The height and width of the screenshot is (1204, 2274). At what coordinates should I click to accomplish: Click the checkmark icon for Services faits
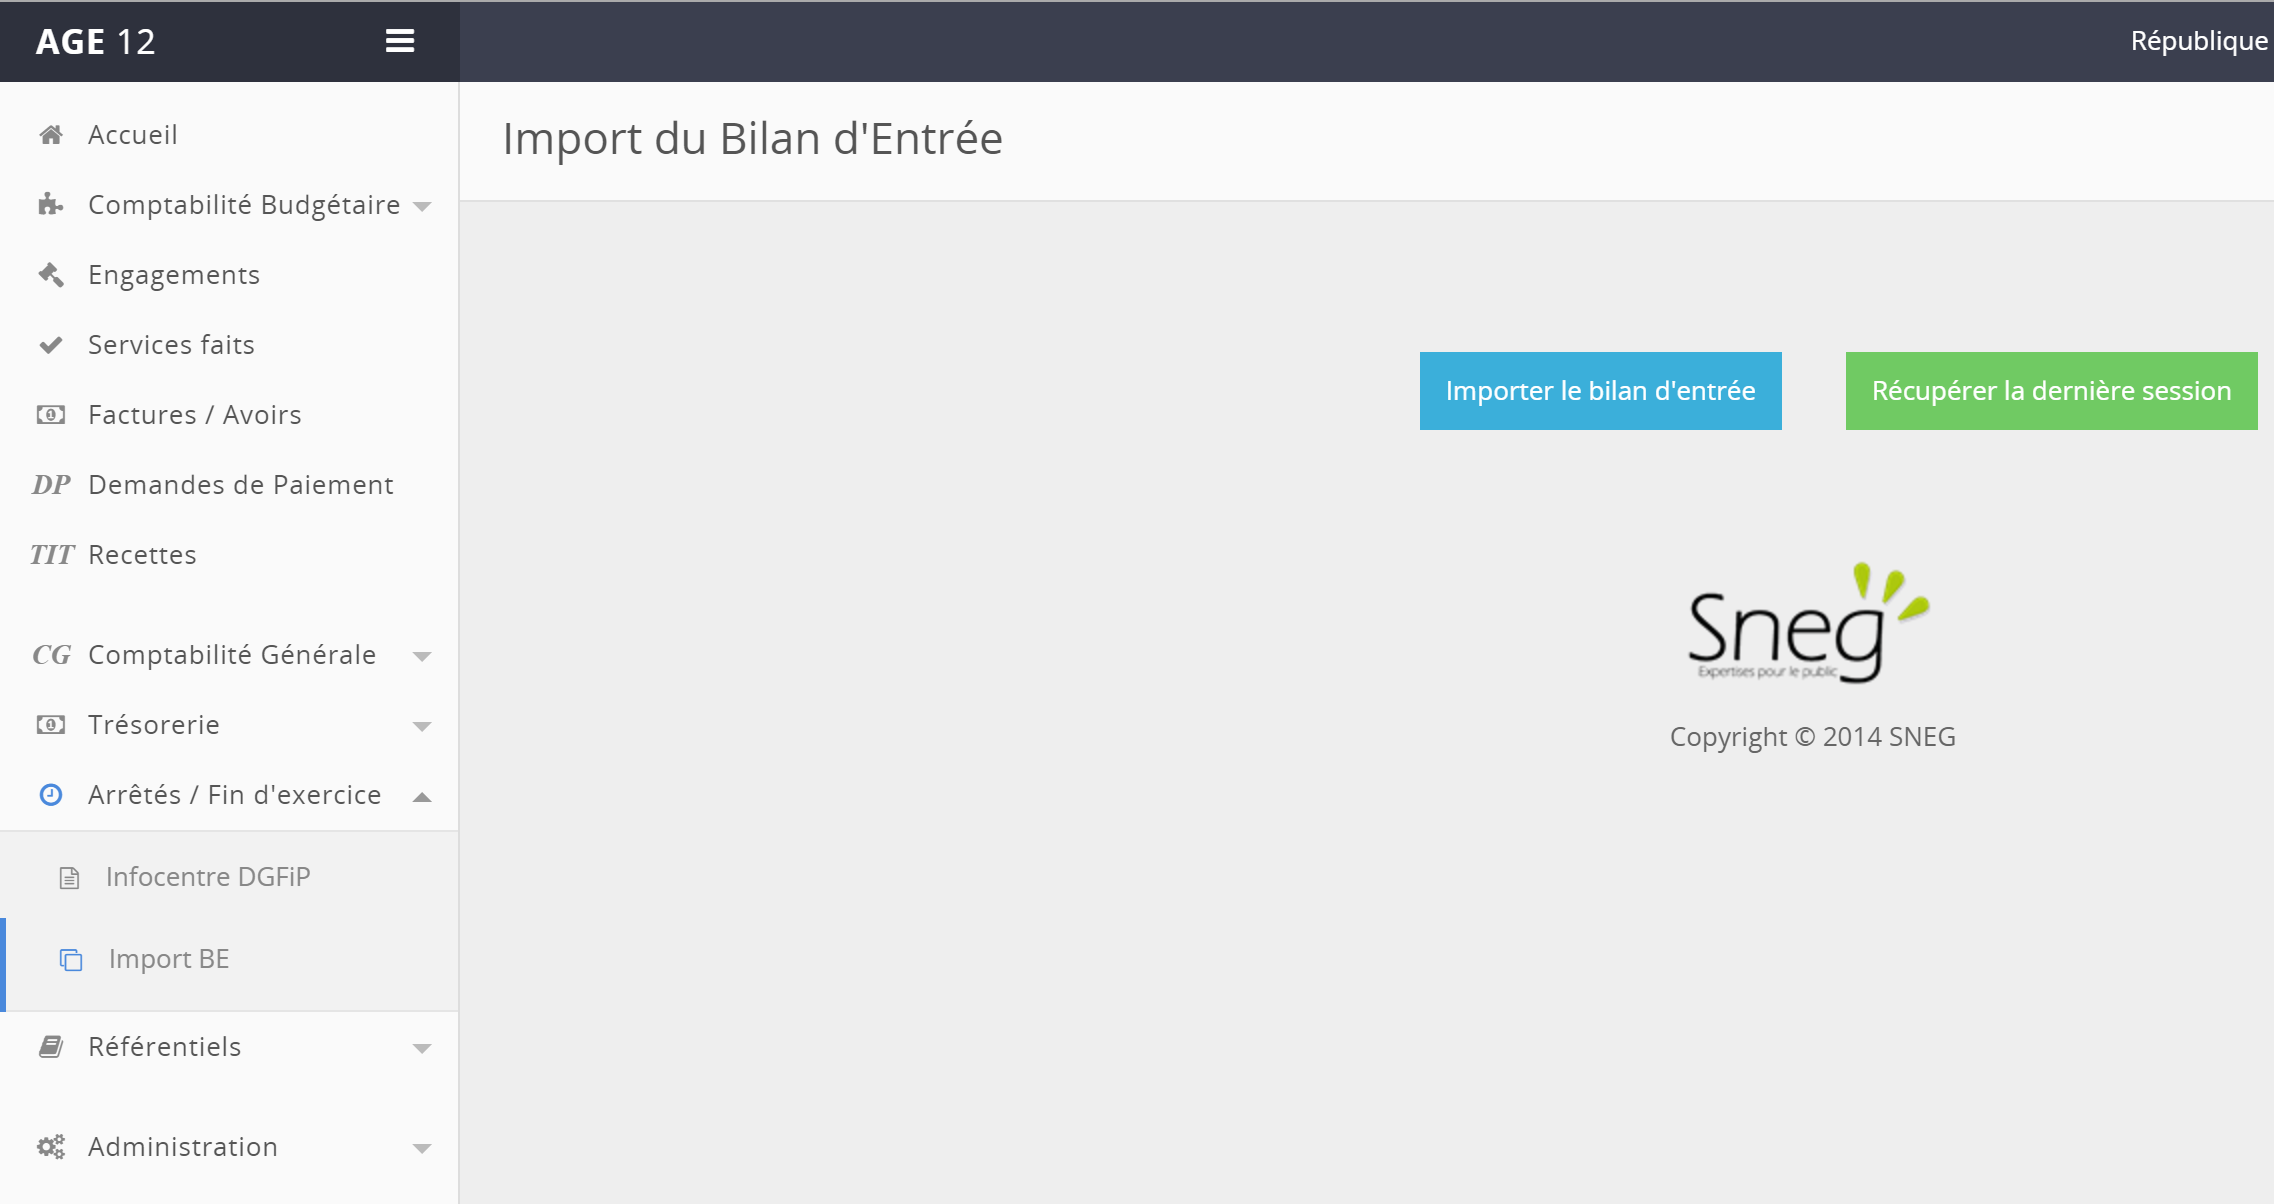[51, 345]
